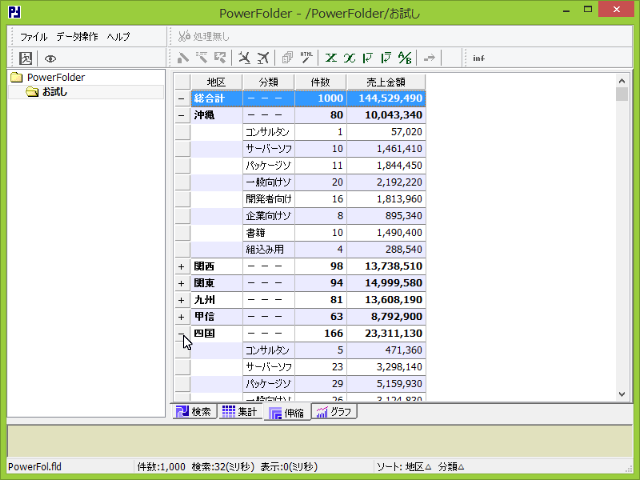The height and width of the screenshot is (480, 640).
Task: Collapse the 総合計 row
Action: (182, 98)
